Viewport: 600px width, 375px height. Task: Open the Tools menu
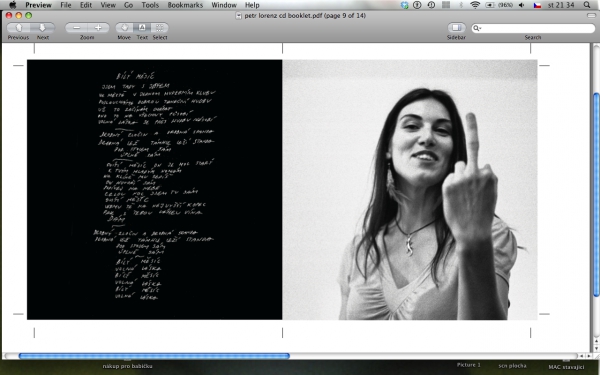click(x=150, y=5)
